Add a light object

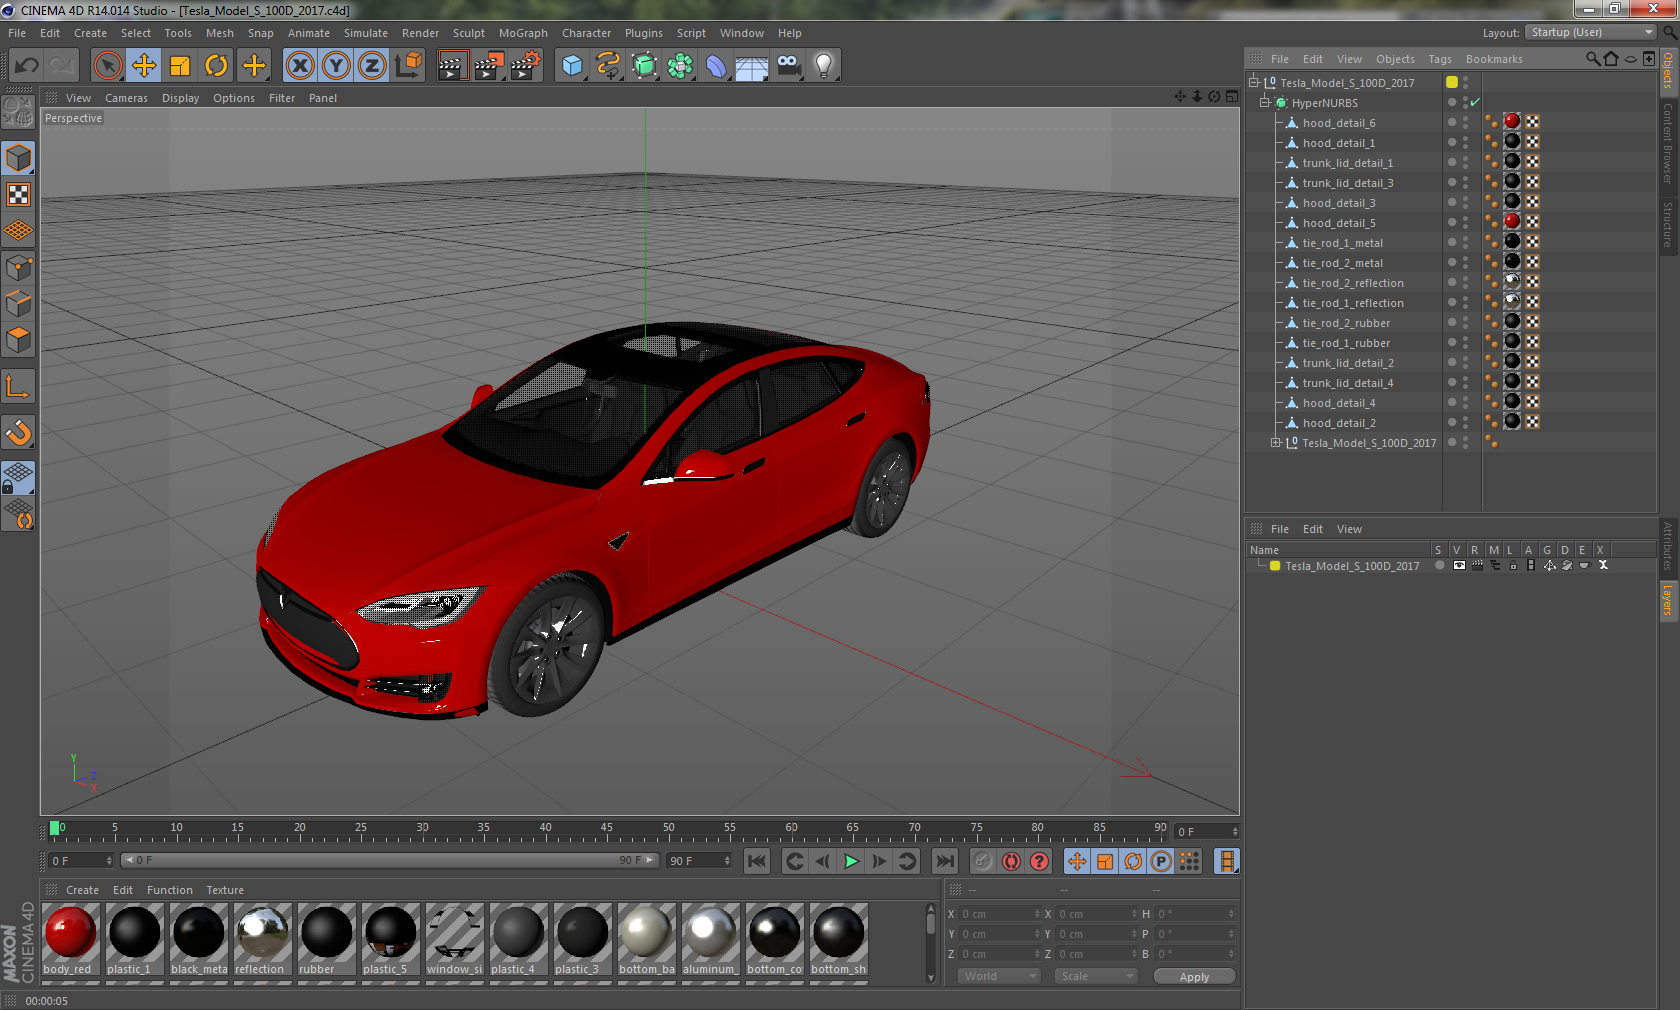824,66
